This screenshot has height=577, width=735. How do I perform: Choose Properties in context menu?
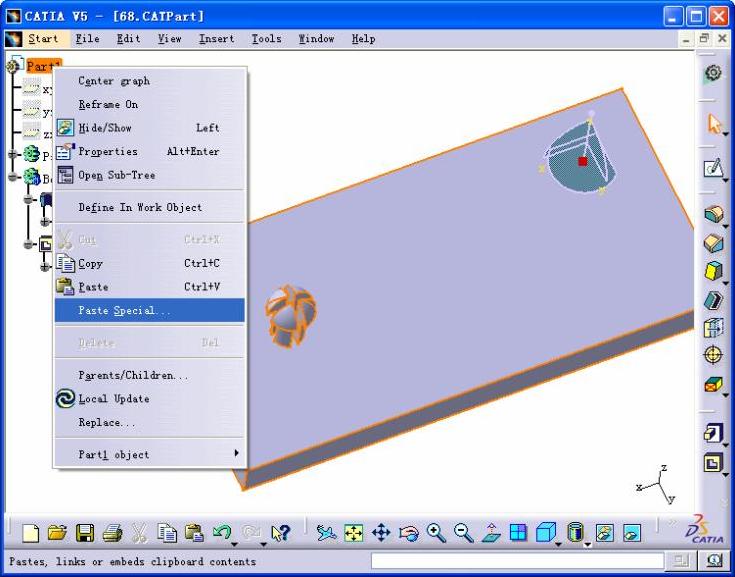[x=150, y=151]
